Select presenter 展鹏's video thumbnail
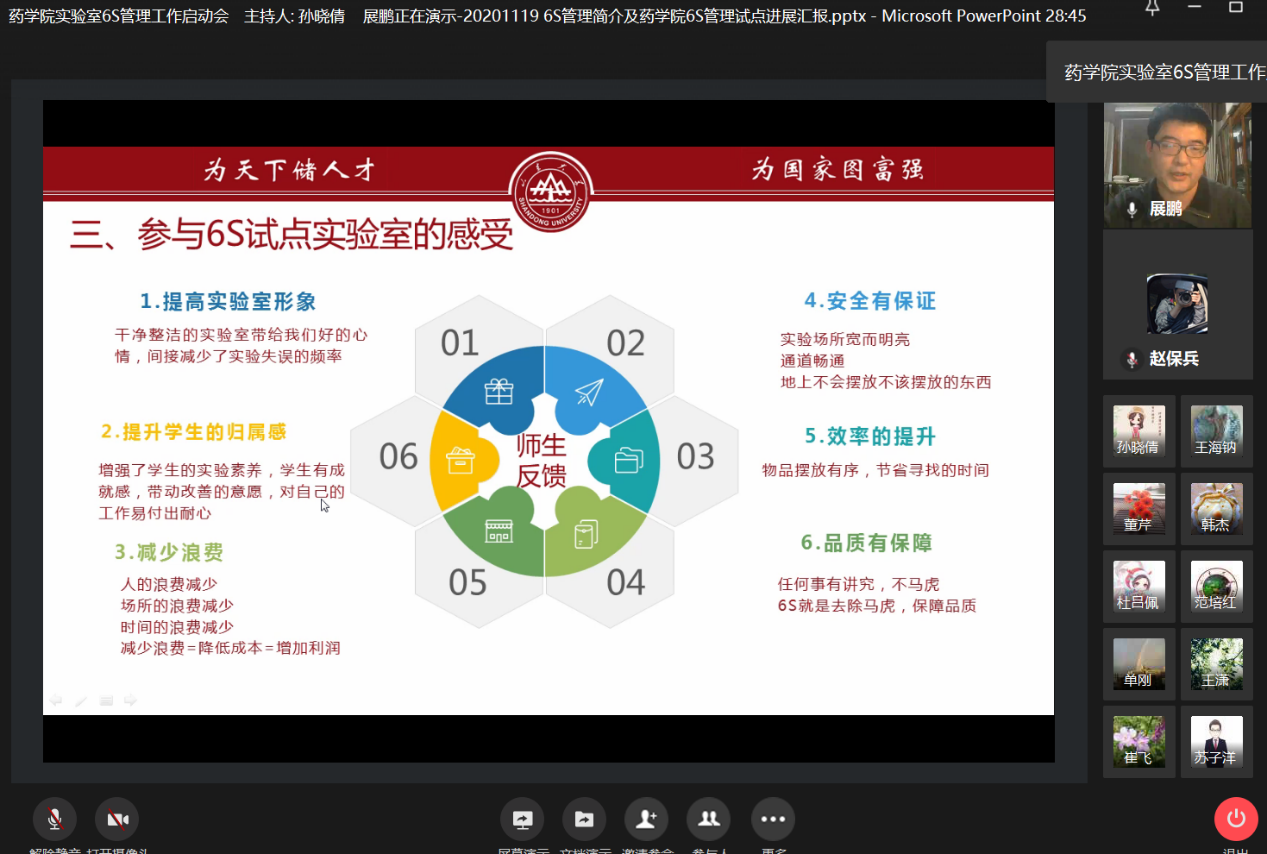1267x854 pixels. tap(1177, 165)
